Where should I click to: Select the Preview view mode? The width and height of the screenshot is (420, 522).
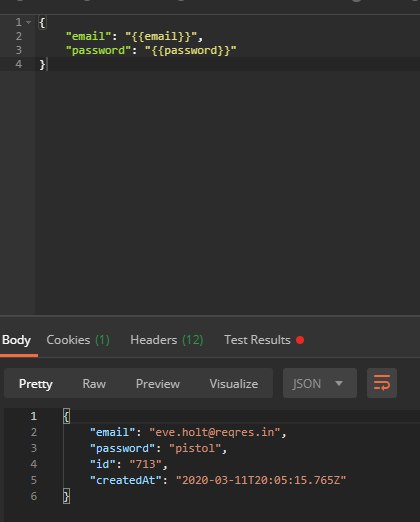tap(158, 384)
